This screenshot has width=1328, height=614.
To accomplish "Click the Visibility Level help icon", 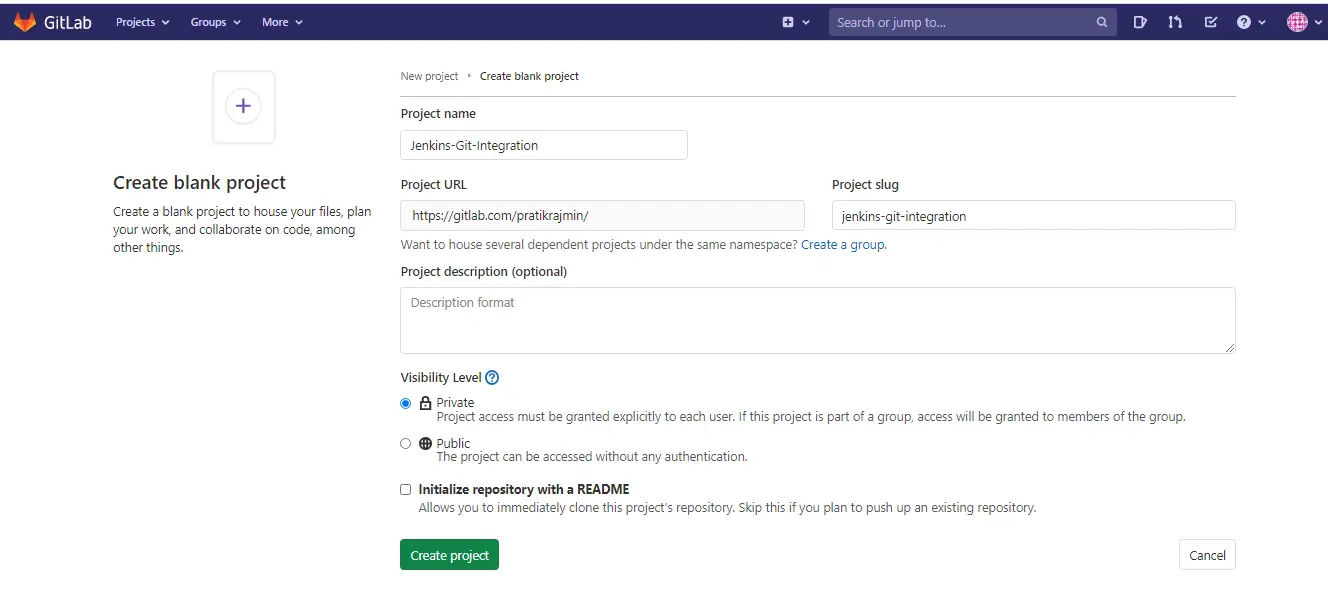I will tap(492, 378).
